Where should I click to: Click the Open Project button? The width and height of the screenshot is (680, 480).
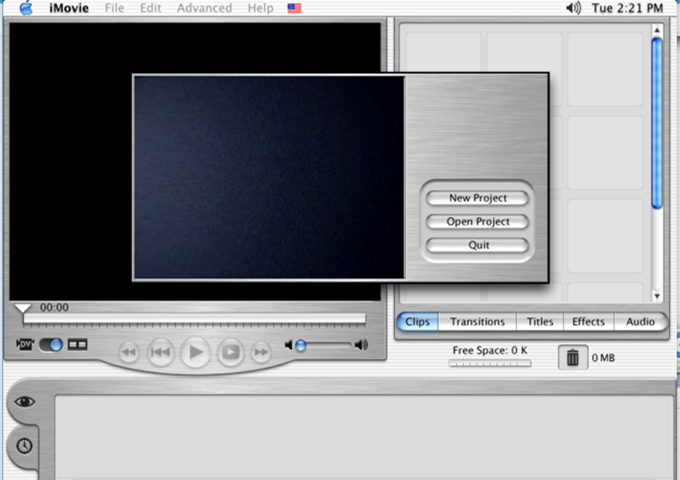point(477,222)
